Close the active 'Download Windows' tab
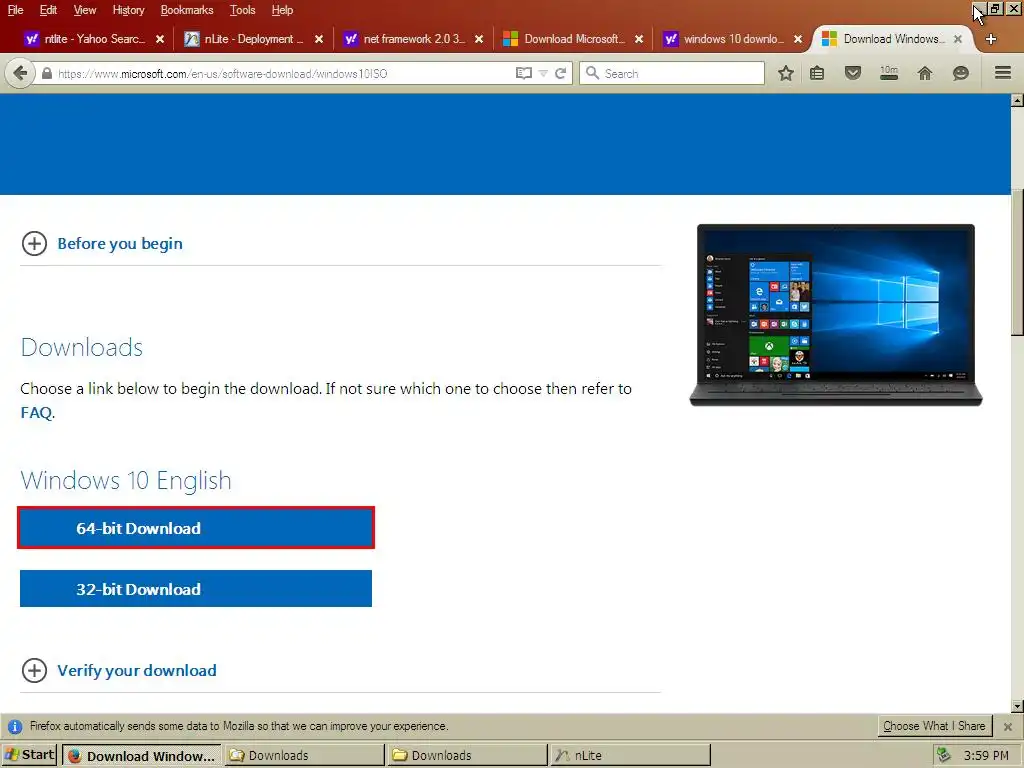This screenshot has width=1024, height=768. [957, 39]
